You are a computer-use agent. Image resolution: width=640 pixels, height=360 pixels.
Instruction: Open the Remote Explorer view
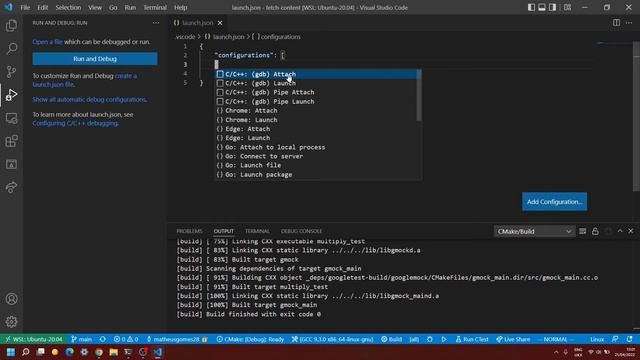(x=11, y=118)
